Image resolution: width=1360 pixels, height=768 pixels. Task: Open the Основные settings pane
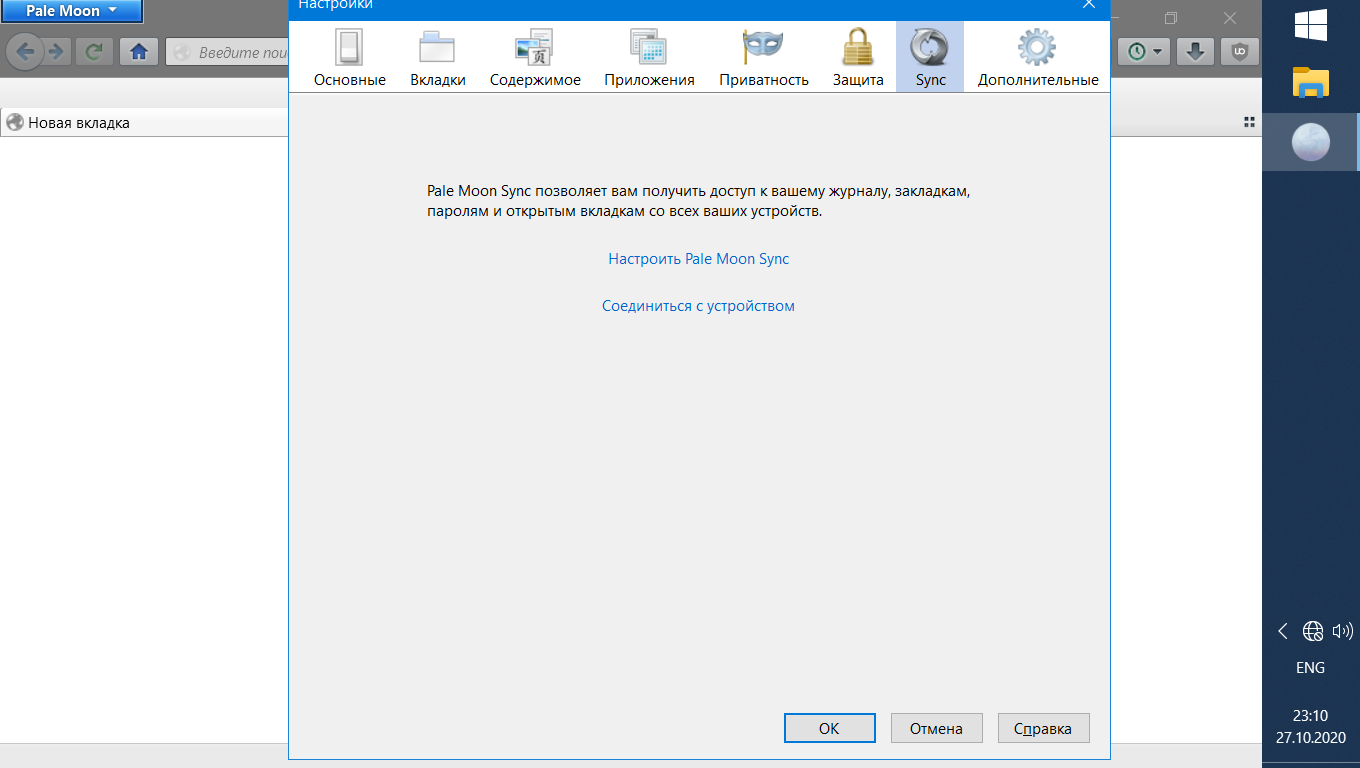click(349, 58)
